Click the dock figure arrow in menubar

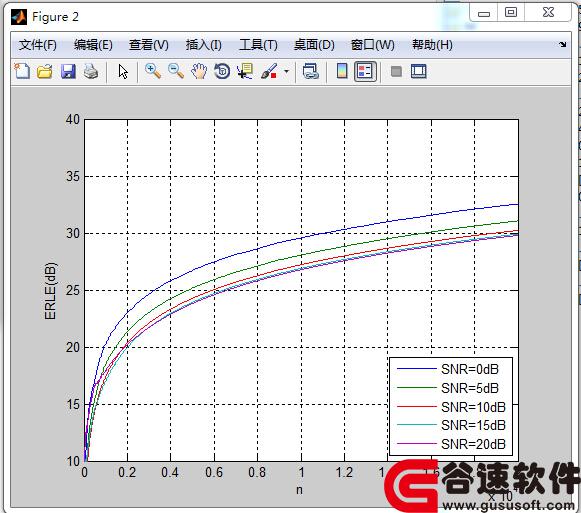tap(562, 45)
